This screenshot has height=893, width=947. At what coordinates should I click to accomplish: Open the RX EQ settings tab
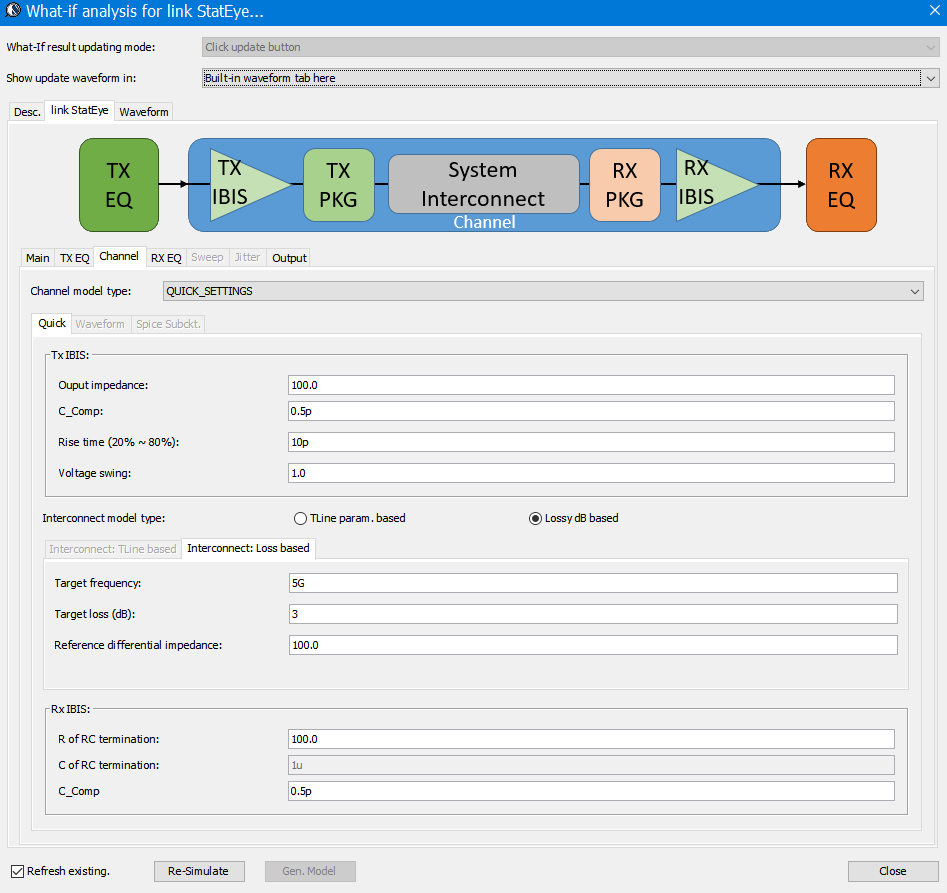(166, 258)
